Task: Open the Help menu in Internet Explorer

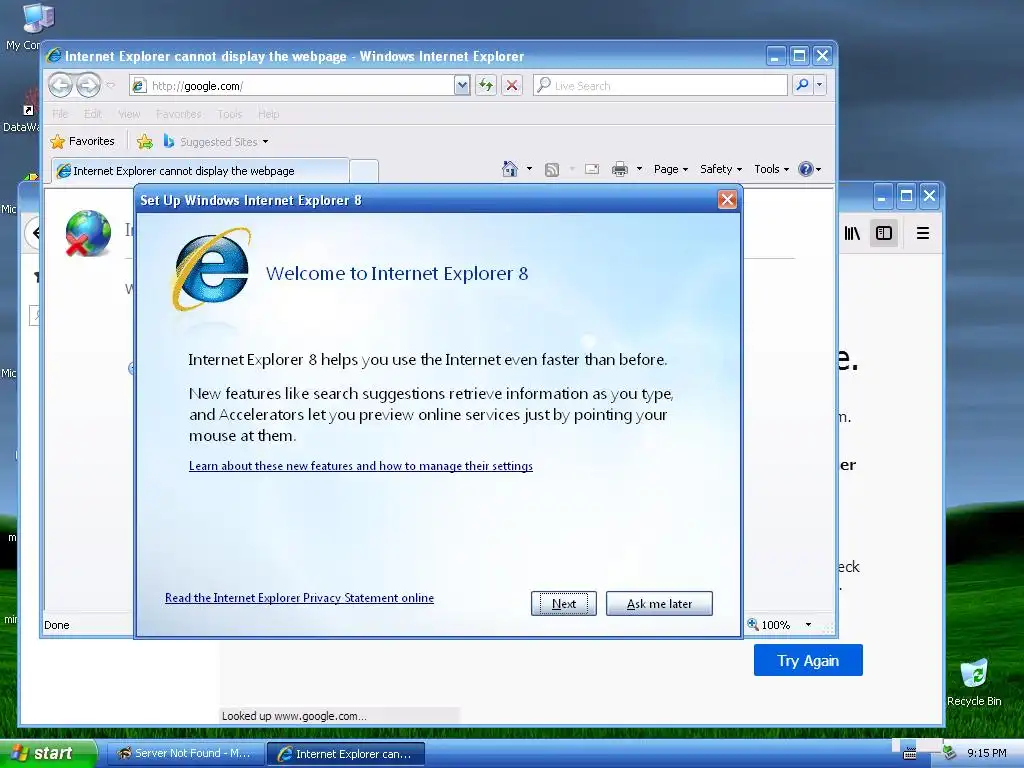Action: pyautogui.click(x=268, y=114)
